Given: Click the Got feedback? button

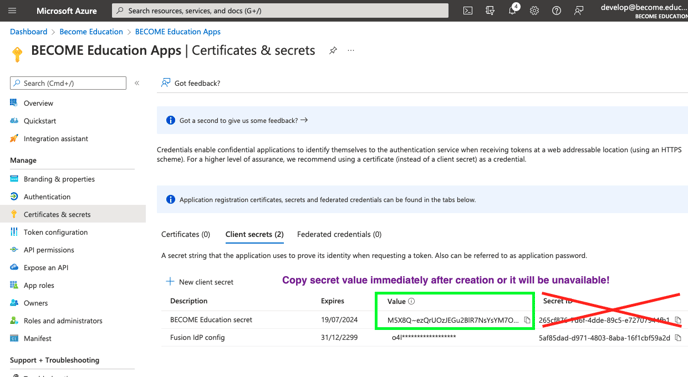Looking at the screenshot, I should click(x=191, y=83).
